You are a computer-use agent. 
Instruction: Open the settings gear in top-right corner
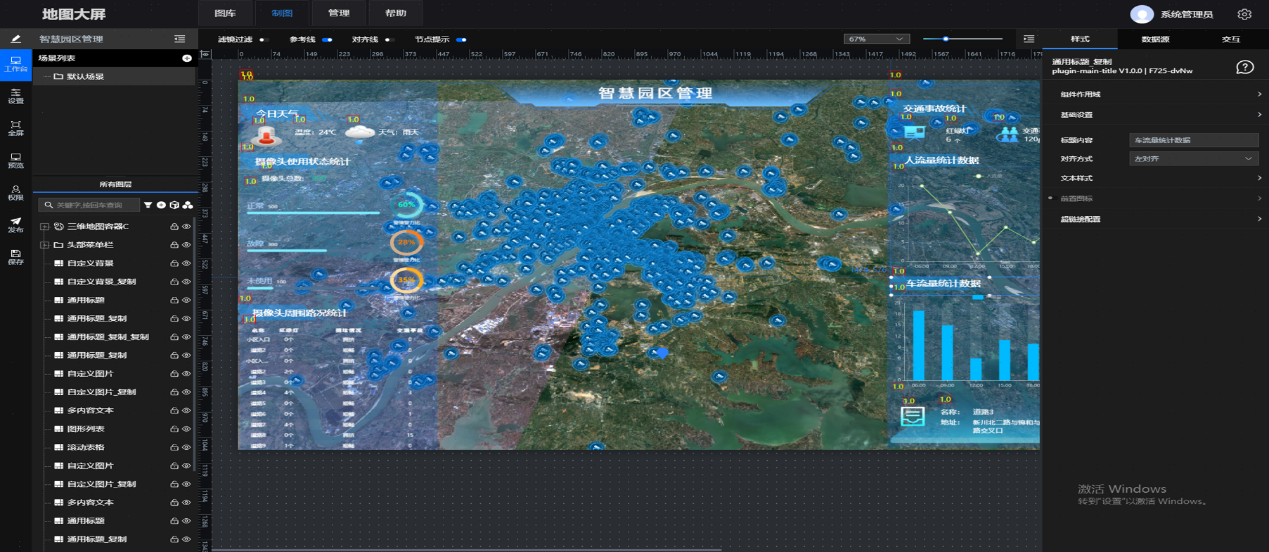pyautogui.click(x=1244, y=14)
